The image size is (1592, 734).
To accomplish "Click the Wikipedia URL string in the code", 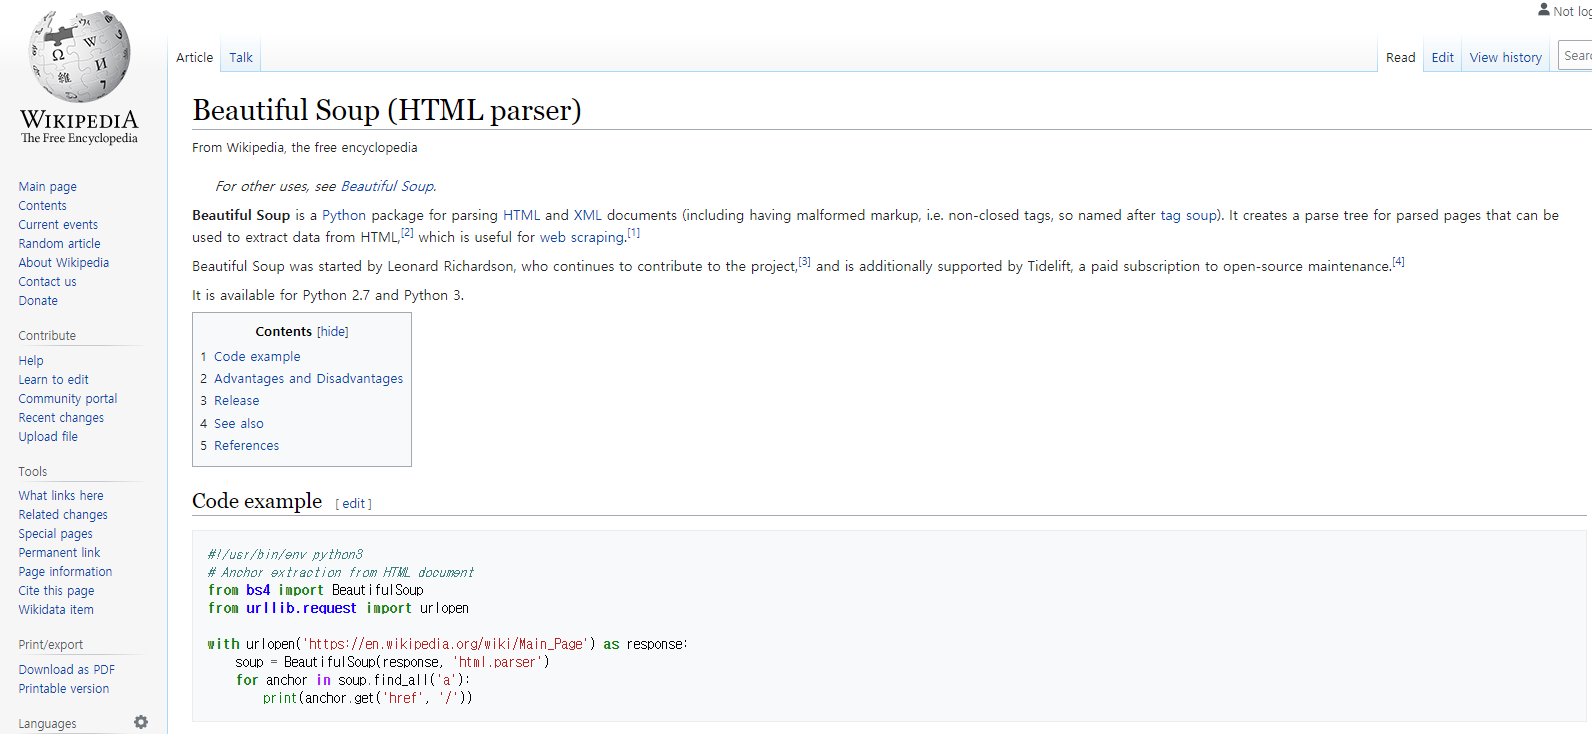I will [445, 644].
